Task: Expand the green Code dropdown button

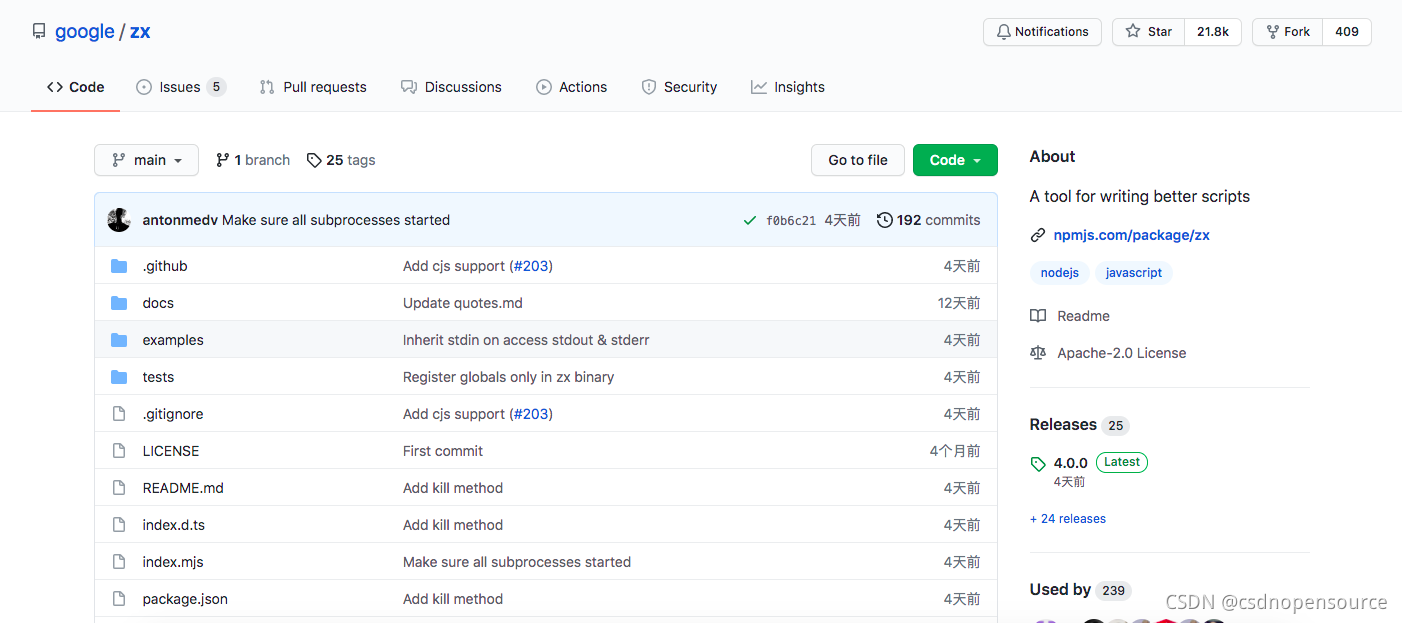Action: click(955, 160)
